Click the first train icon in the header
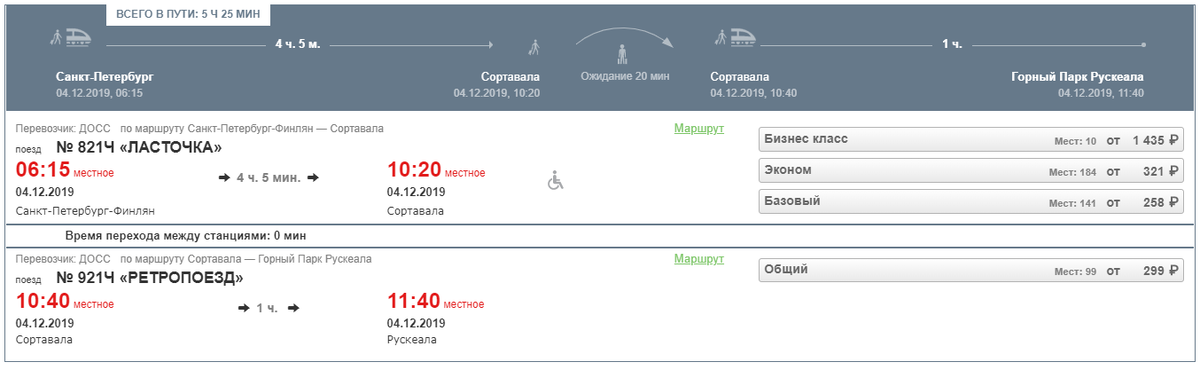Screen dimensions: 1200x370 pyautogui.click(x=73, y=38)
